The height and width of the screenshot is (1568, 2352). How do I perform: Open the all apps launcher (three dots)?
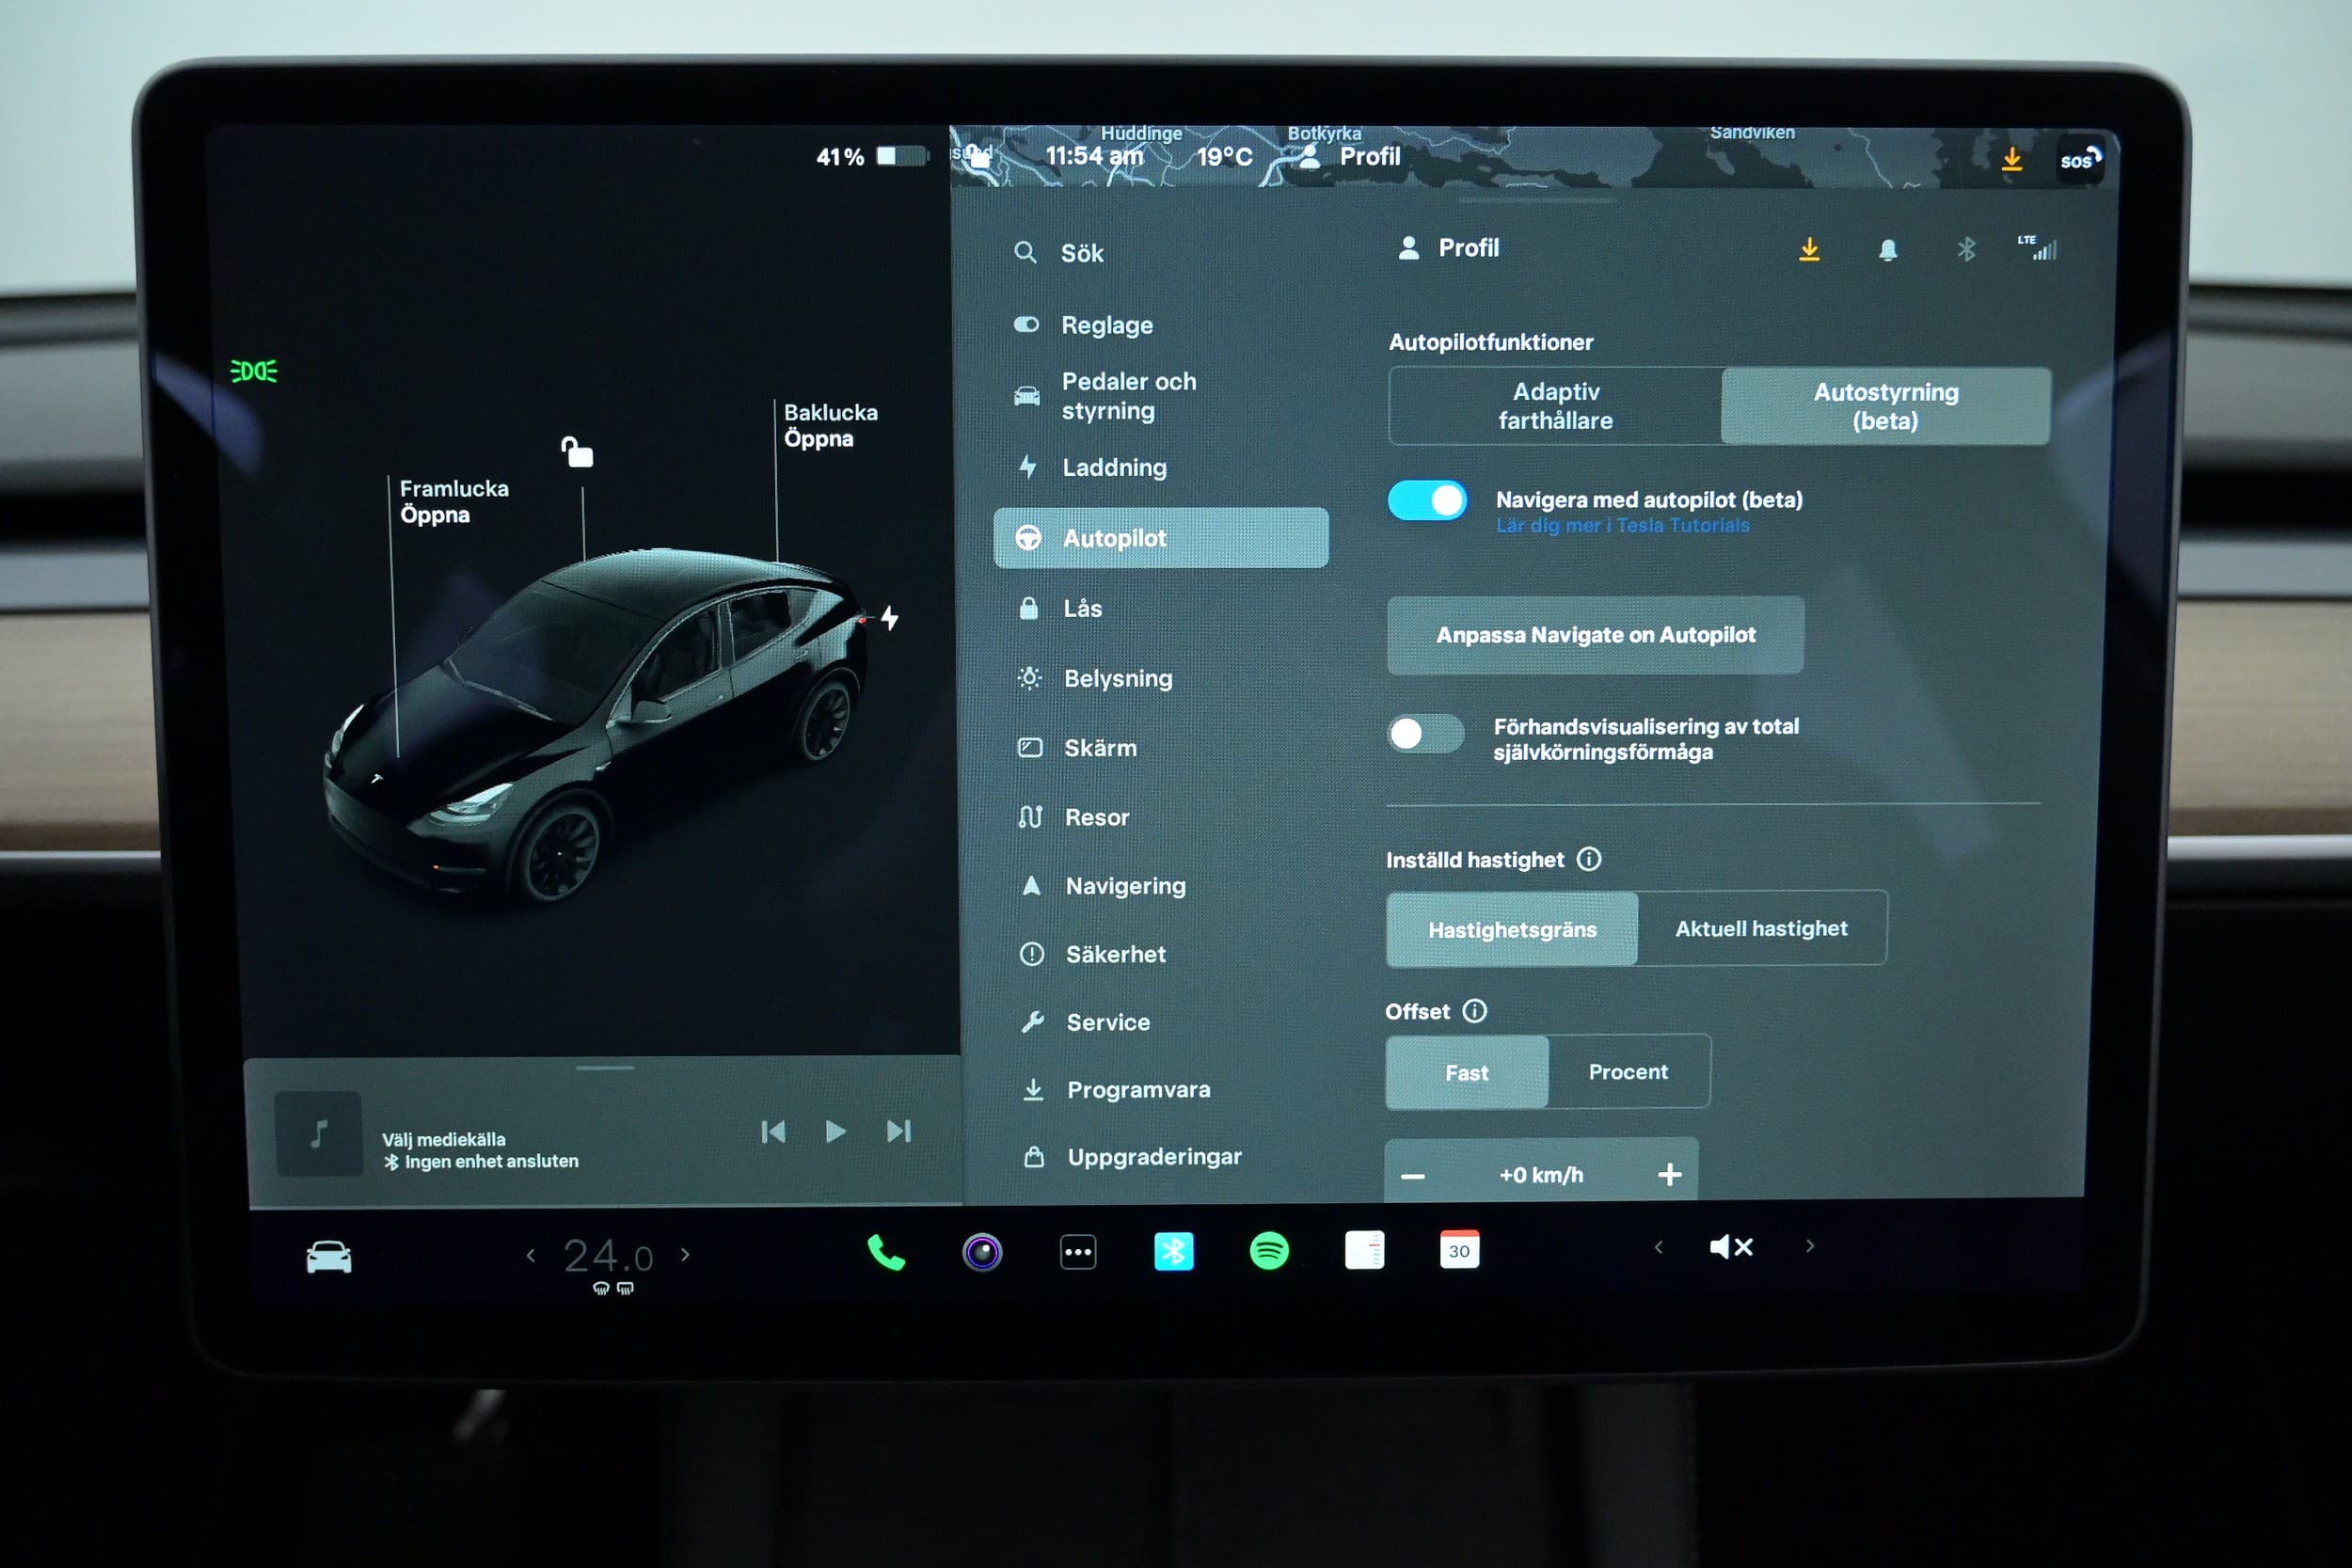(x=1078, y=1252)
